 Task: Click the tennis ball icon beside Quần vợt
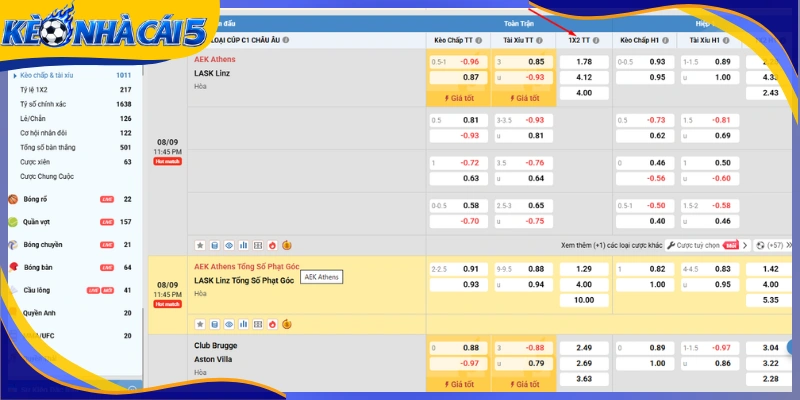(13, 222)
